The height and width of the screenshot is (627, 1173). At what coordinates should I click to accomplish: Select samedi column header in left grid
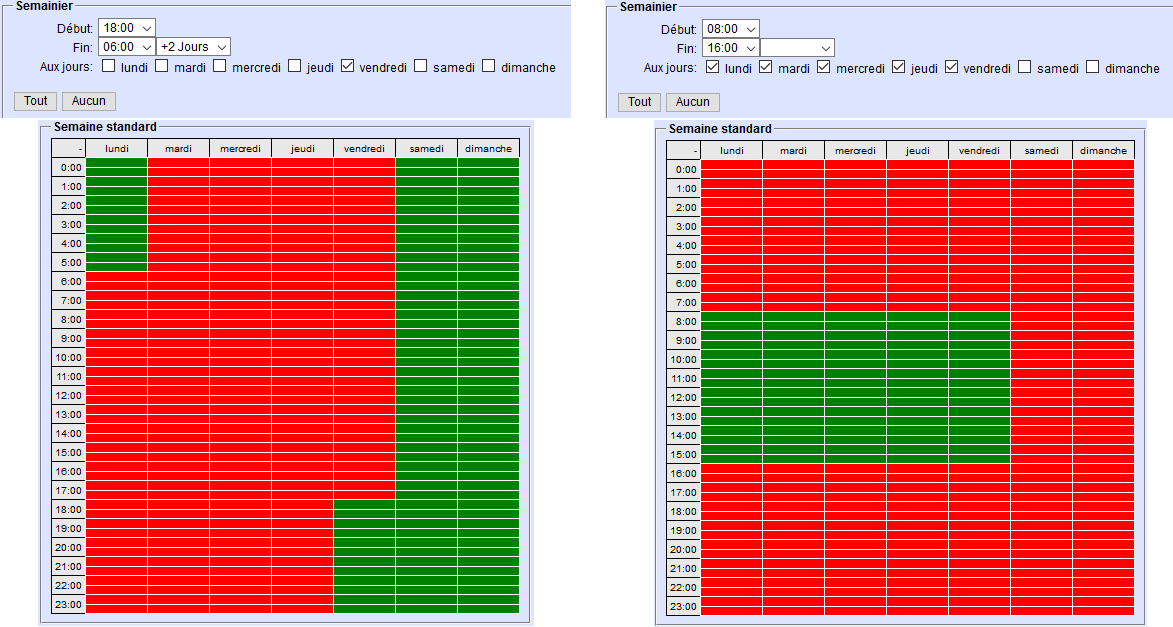click(426, 149)
